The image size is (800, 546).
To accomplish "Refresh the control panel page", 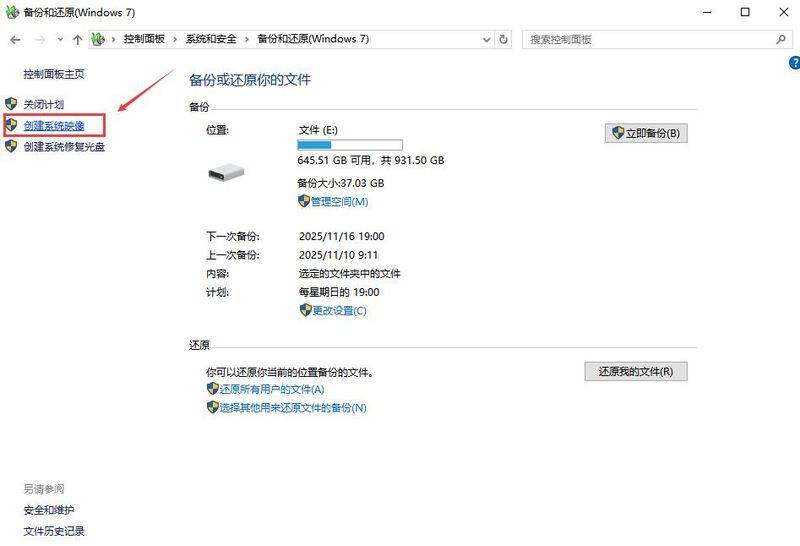I will 504,39.
